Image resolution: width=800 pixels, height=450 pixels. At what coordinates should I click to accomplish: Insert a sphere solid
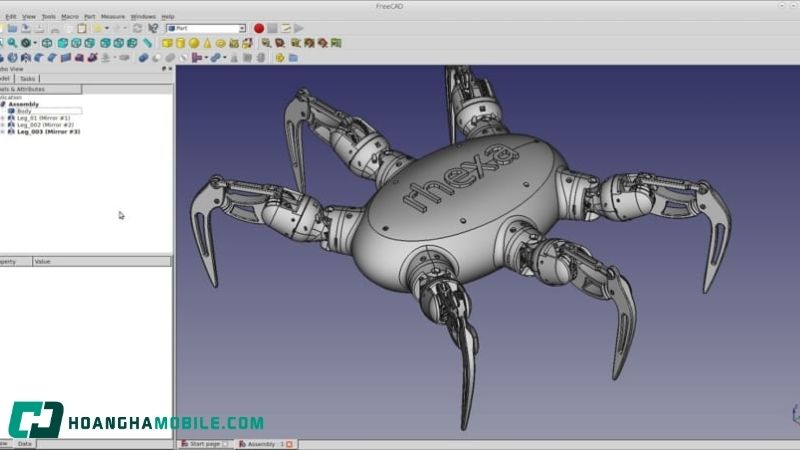(x=194, y=44)
